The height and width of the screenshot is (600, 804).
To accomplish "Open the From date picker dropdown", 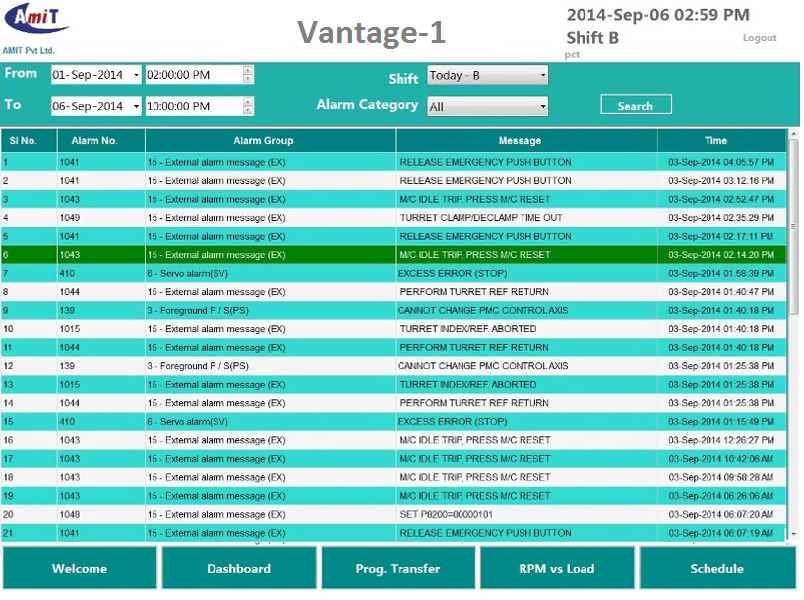I will click(x=136, y=75).
